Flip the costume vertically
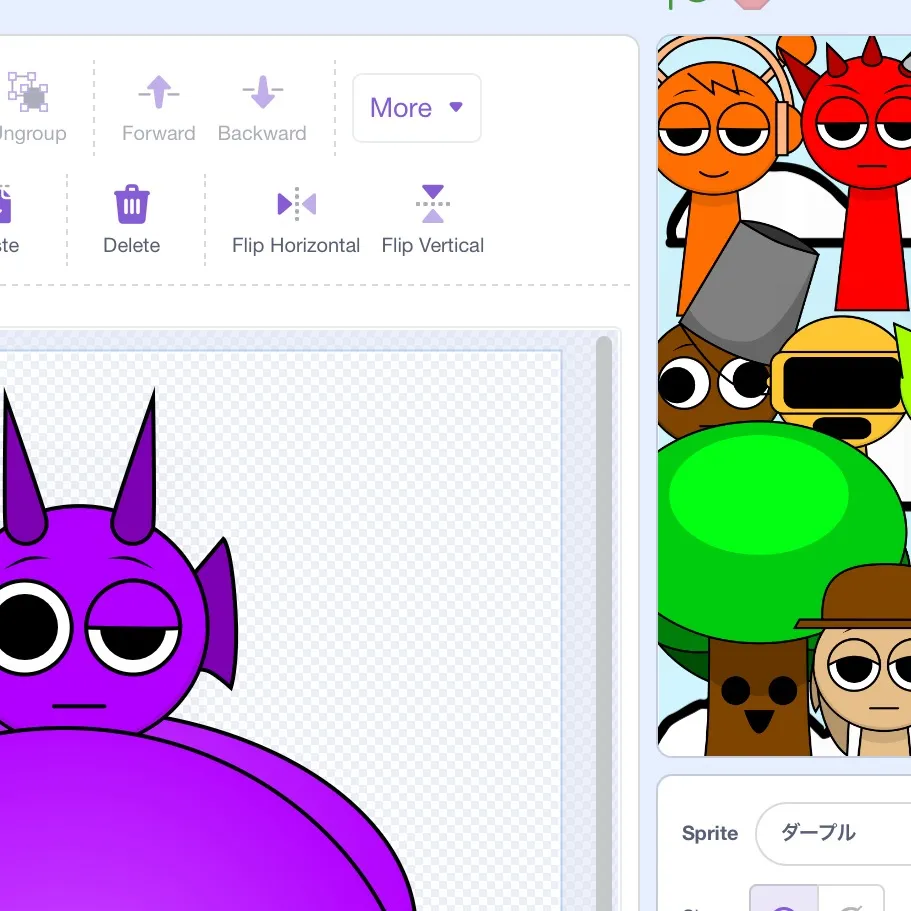911x911 pixels. click(x=432, y=220)
